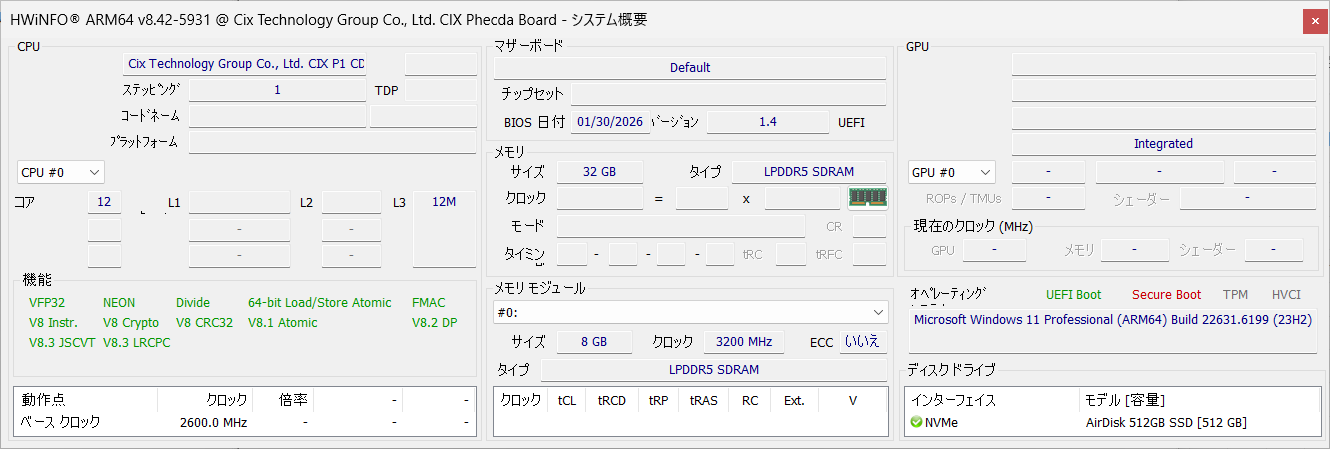
Task: Expand the GPU #0 selector dropdown
Action: click(x=952, y=172)
